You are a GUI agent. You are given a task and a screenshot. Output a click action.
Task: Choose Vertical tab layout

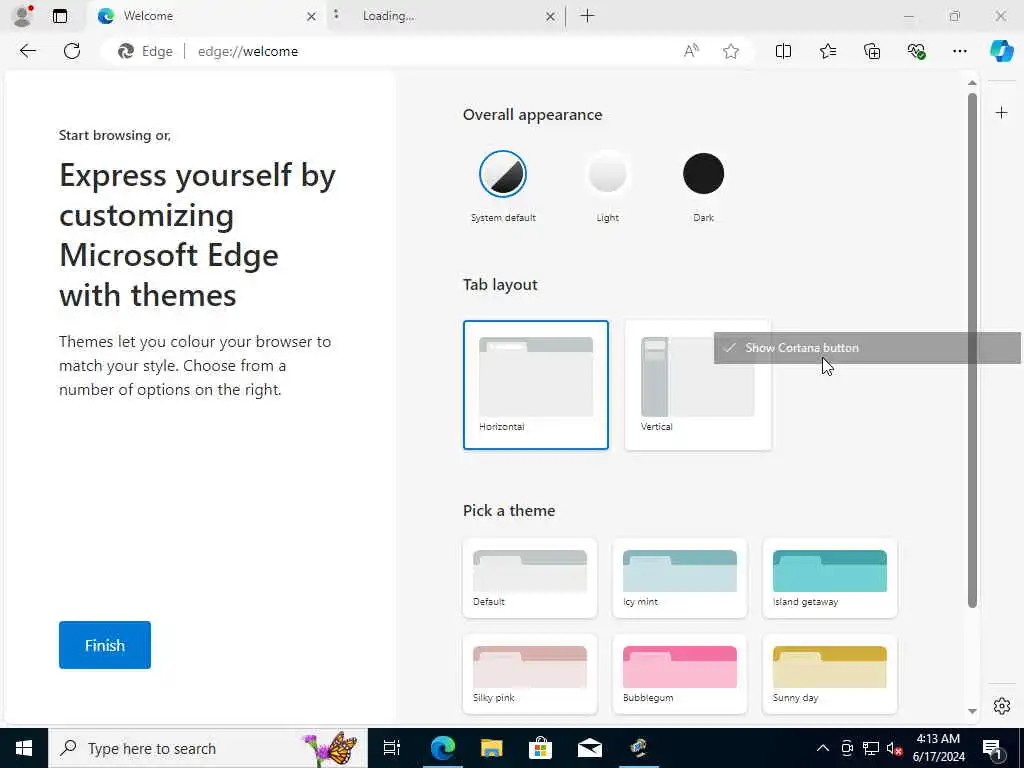[x=697, y=385]
